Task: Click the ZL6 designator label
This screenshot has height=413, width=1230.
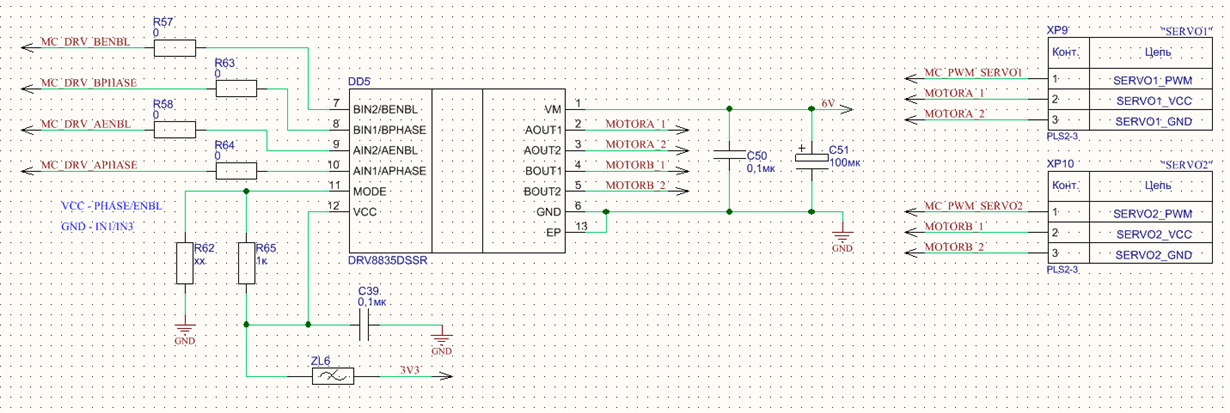Action: (322, 359)
